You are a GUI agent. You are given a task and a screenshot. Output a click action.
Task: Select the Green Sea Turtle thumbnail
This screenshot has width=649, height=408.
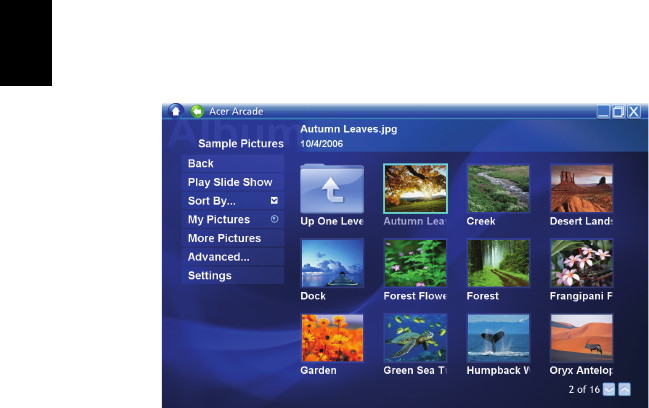click(416, 338)
